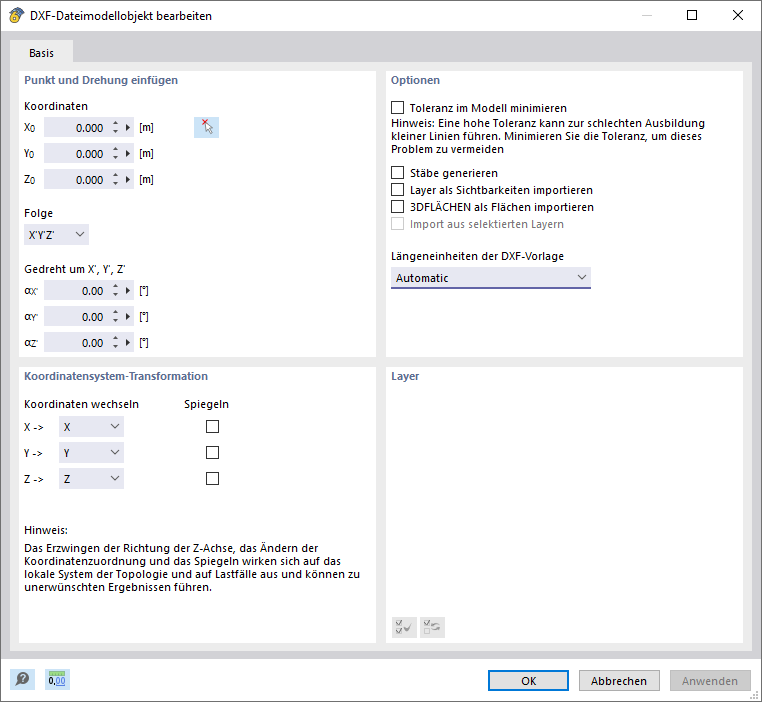Screen dimensions: 762x702
Task: Pick insertion point in graphic icon
Action: pos(206,128)
